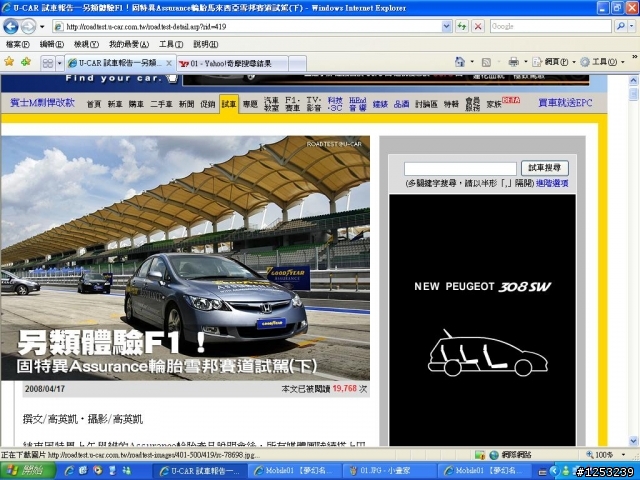The height and width of the screenshot is (480, 640).
Task: Open the zoom level 100% dropdown
Action: tap(623, 455)
